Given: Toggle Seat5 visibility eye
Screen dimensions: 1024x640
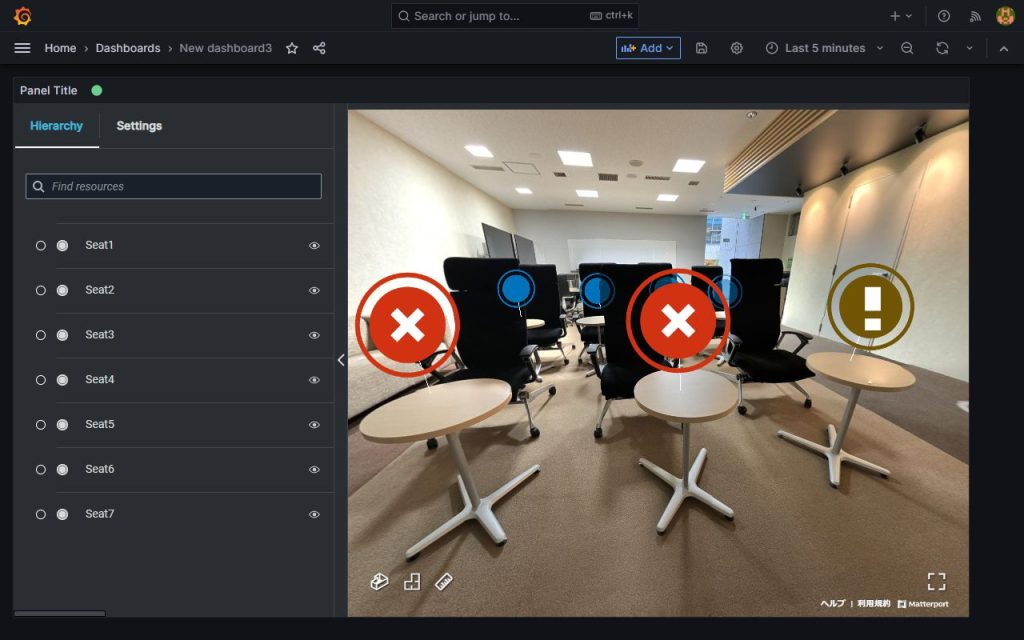Looking at the screenshot, I should 314,424.
